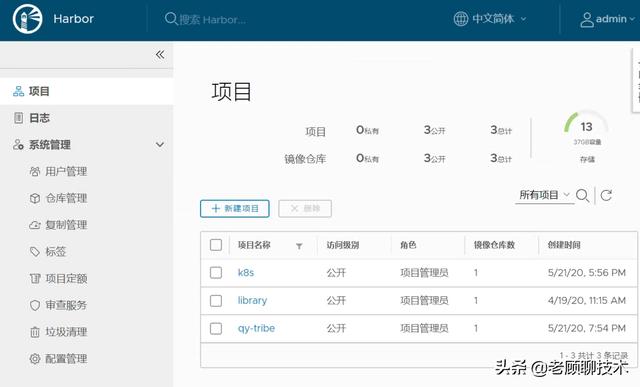
Task: Click the filter icon in 项目名称 column
Action: pos(299,246)
